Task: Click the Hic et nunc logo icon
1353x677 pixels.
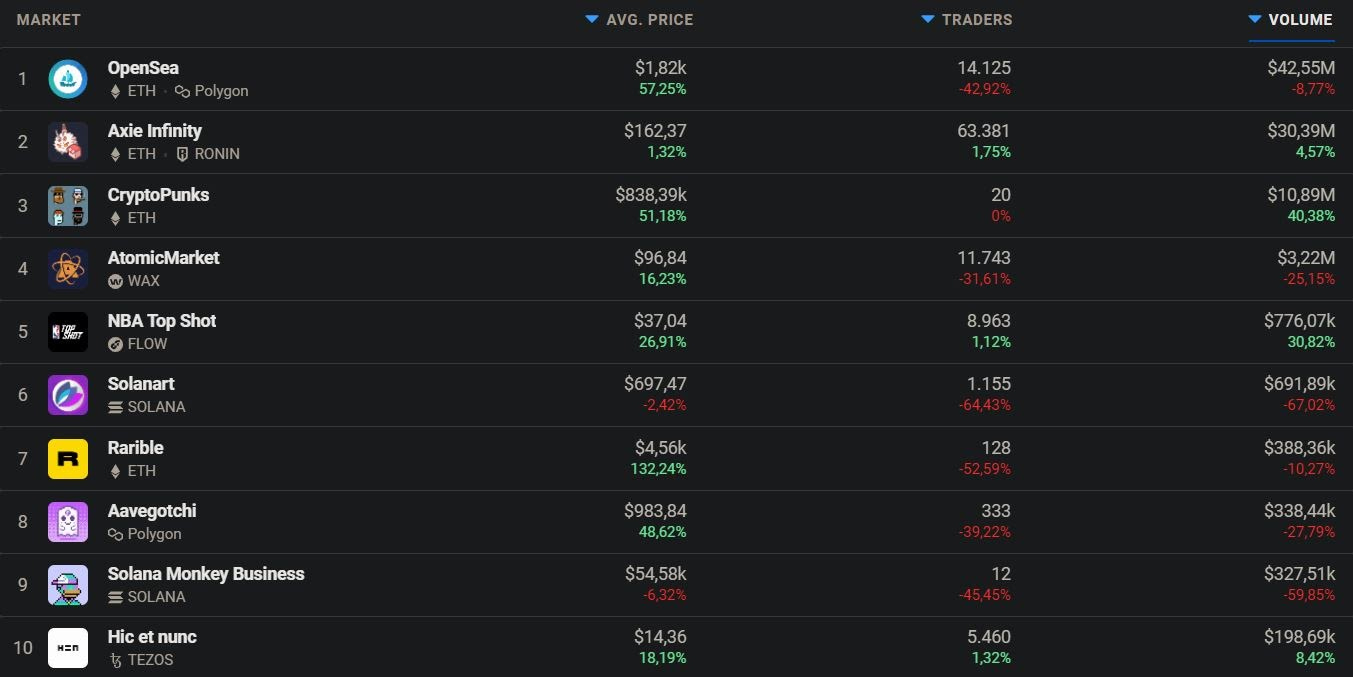Action: pyautogui.click(x=68, y=648)
